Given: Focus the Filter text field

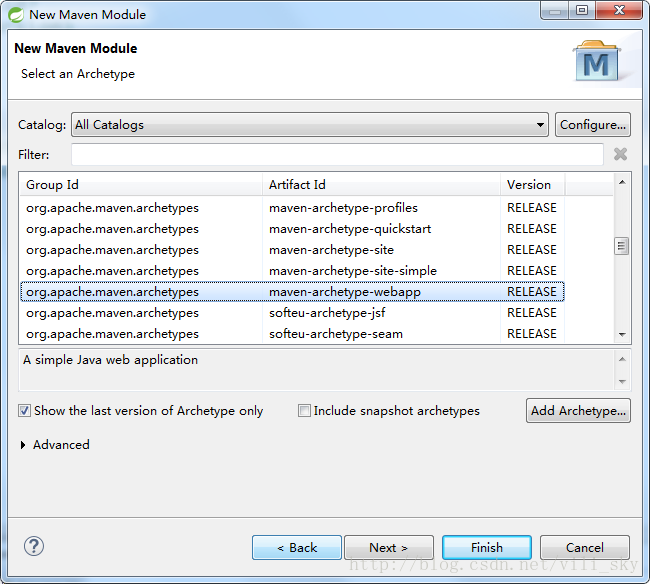Looking at the screenshot, I should pos(337,155).
